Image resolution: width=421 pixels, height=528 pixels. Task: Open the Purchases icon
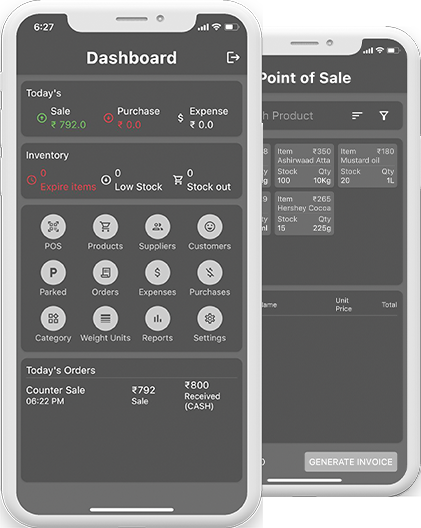210,272
